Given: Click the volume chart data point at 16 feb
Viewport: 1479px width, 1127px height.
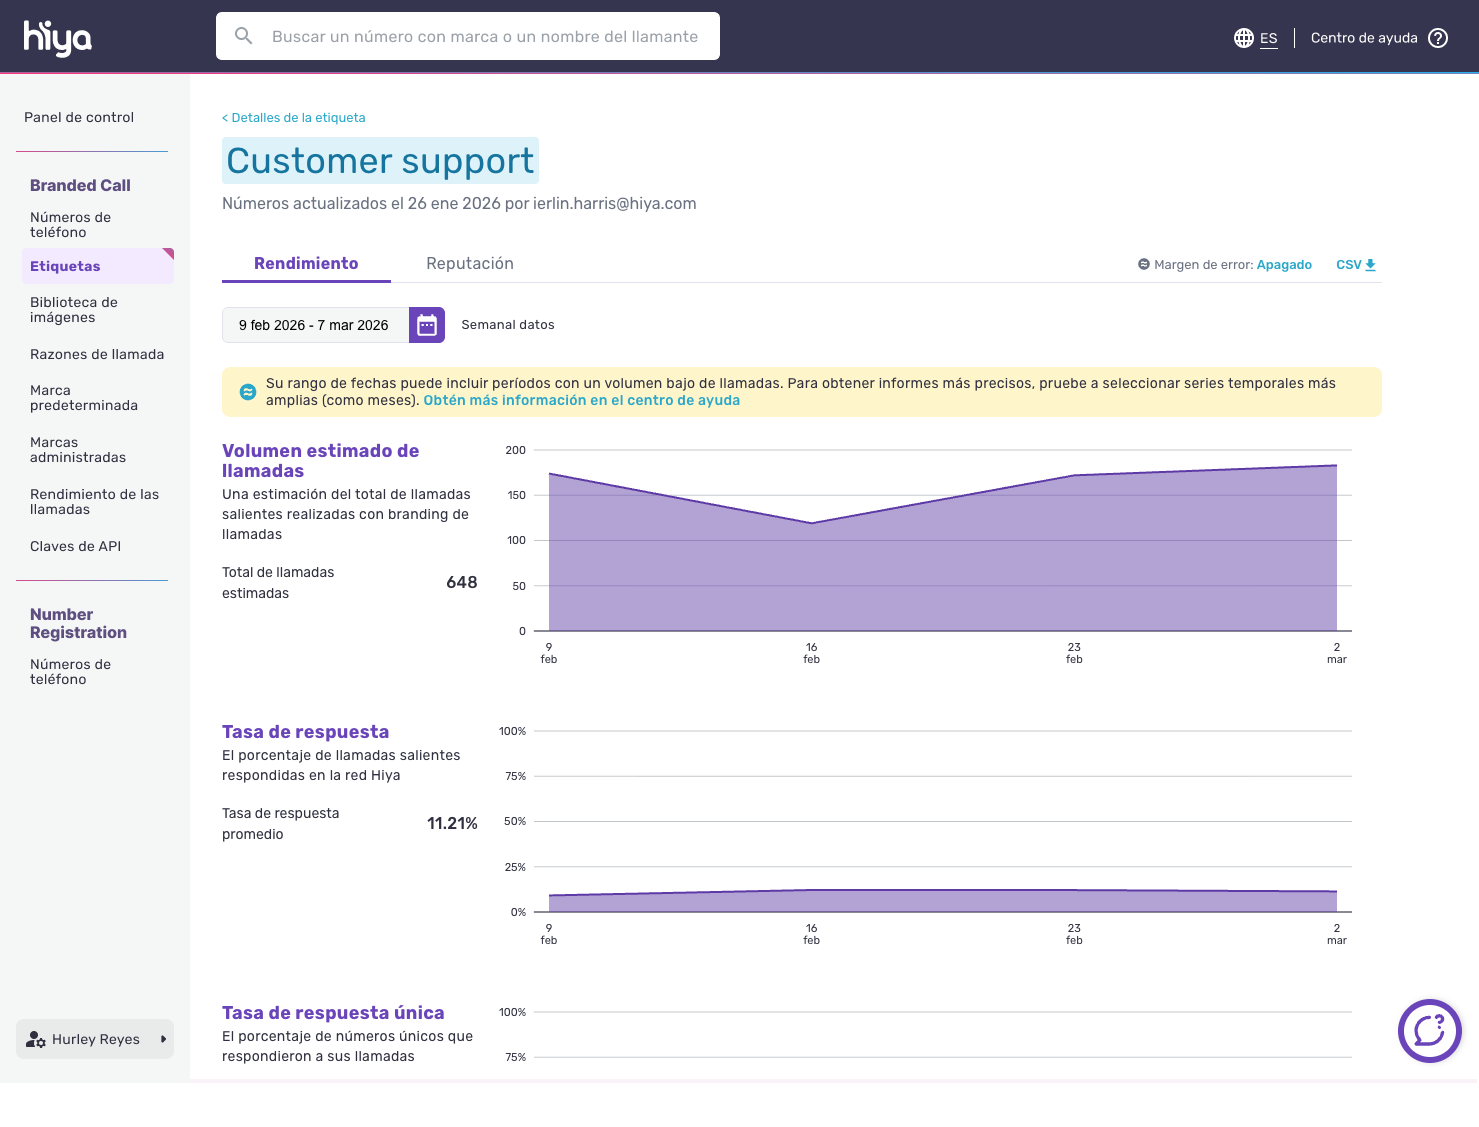Looking at the screenshot, I should [811, 523].
